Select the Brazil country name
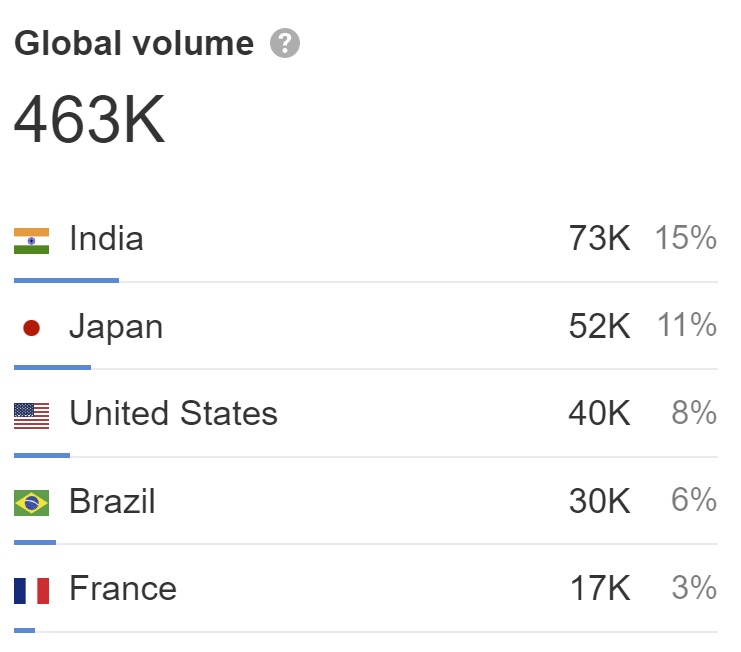 click(112, 501)
